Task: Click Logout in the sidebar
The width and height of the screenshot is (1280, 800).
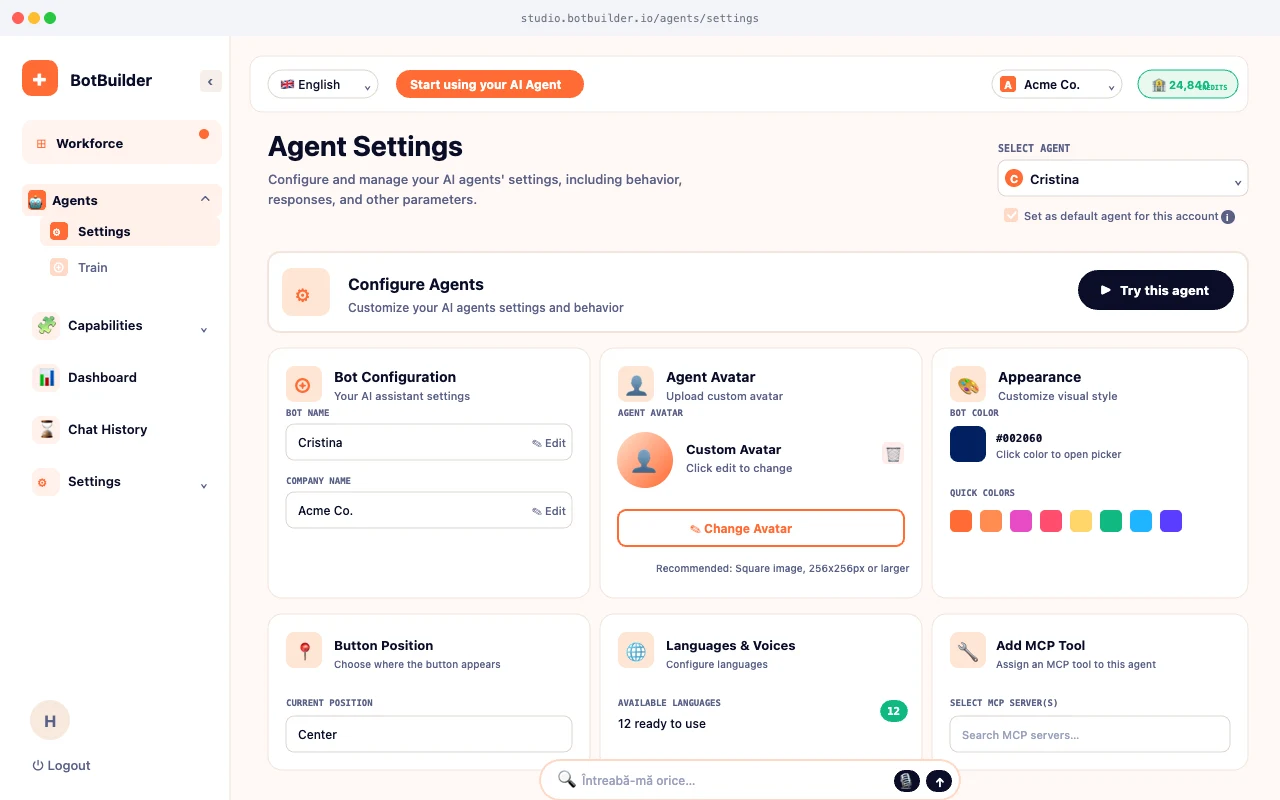Action: click(61, 766)
